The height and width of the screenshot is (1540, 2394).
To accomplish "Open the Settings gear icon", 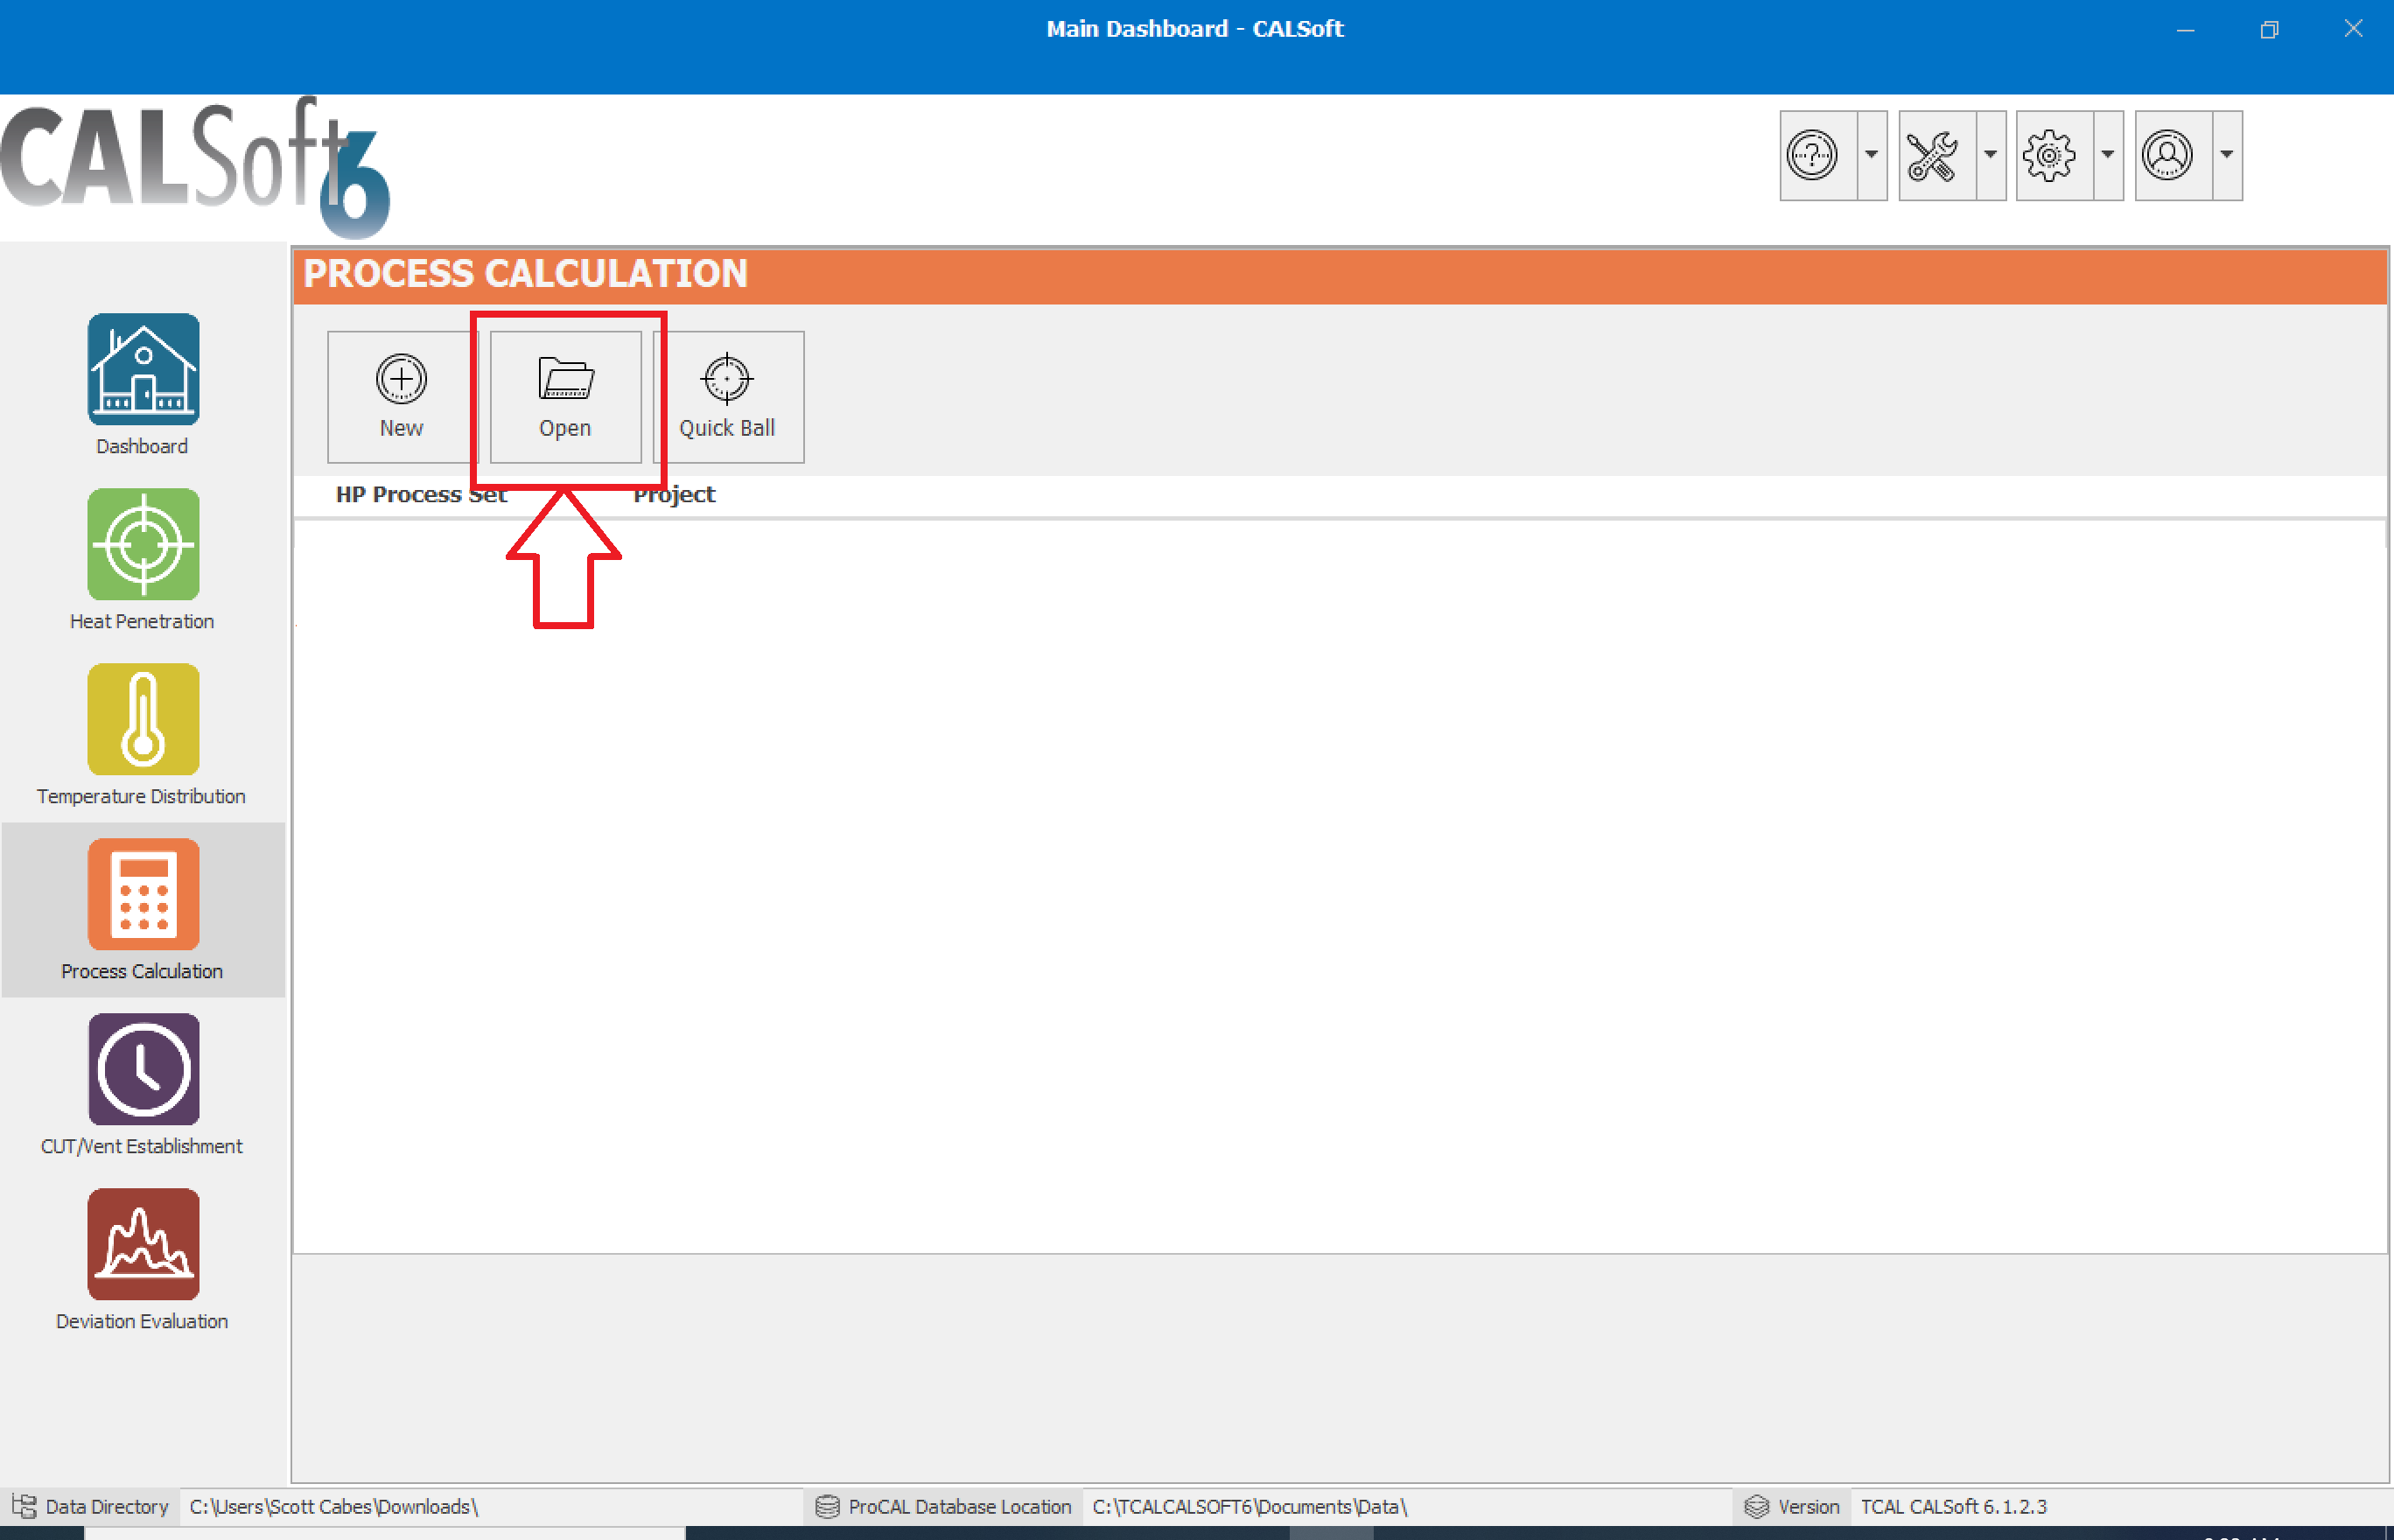I will coord(2051,155).
